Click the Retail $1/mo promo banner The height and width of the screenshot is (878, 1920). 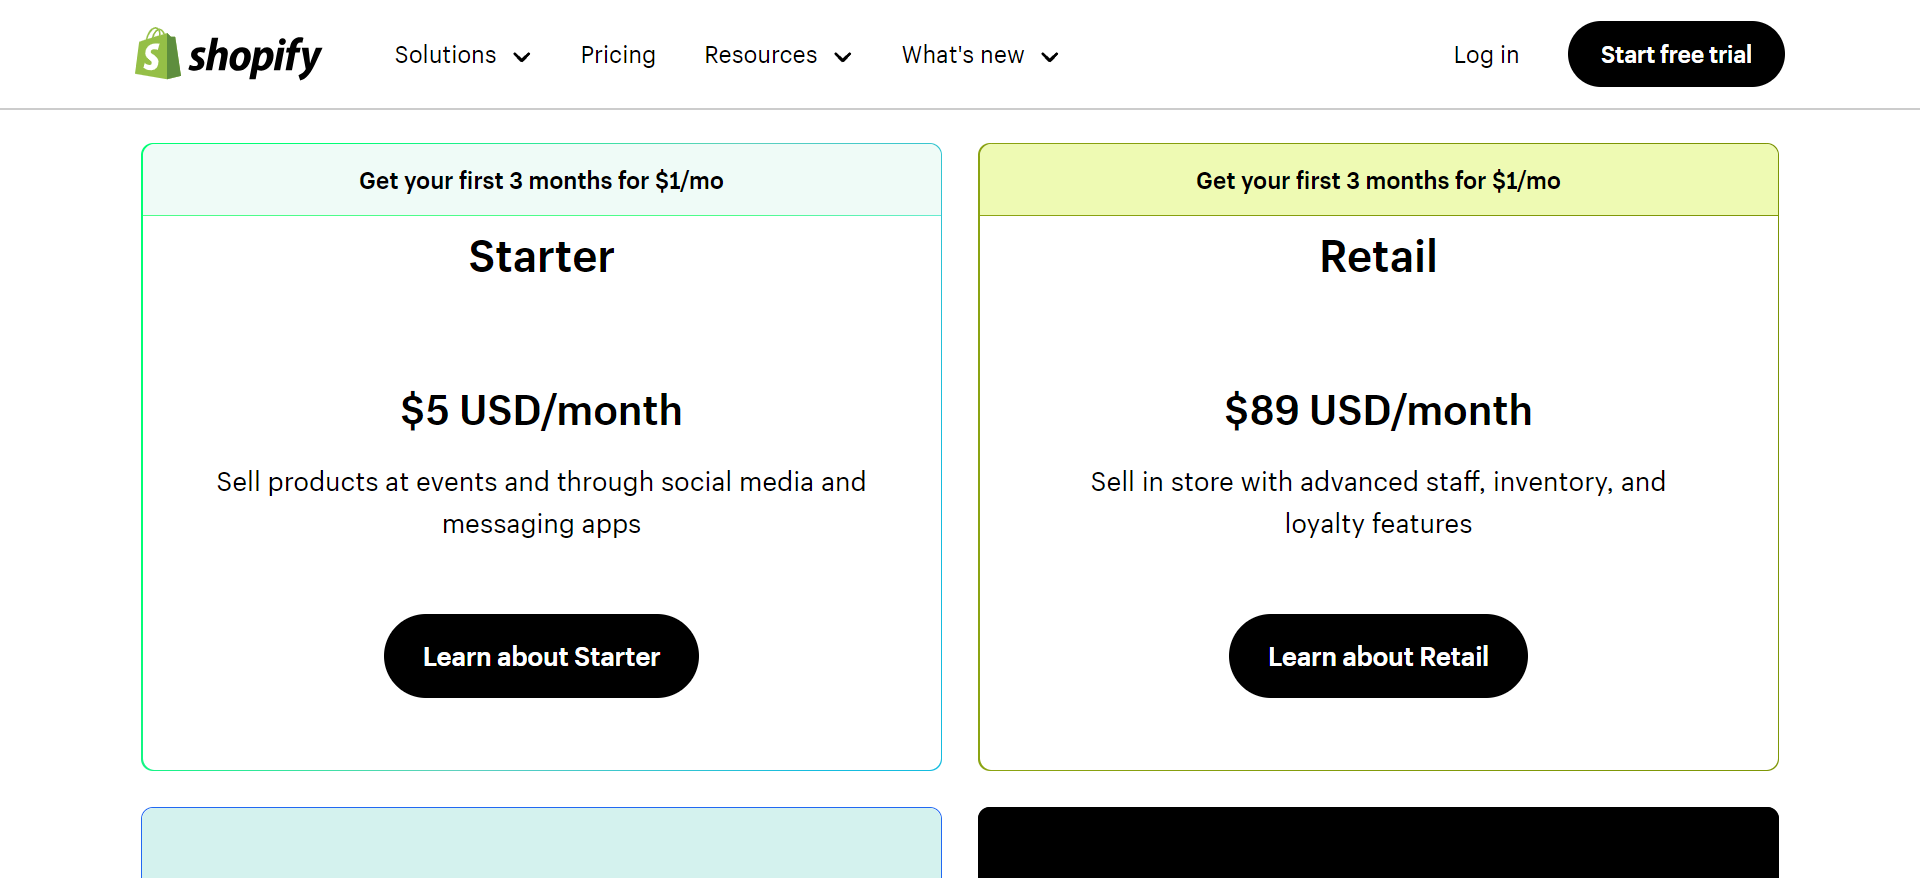[1378, 180]
